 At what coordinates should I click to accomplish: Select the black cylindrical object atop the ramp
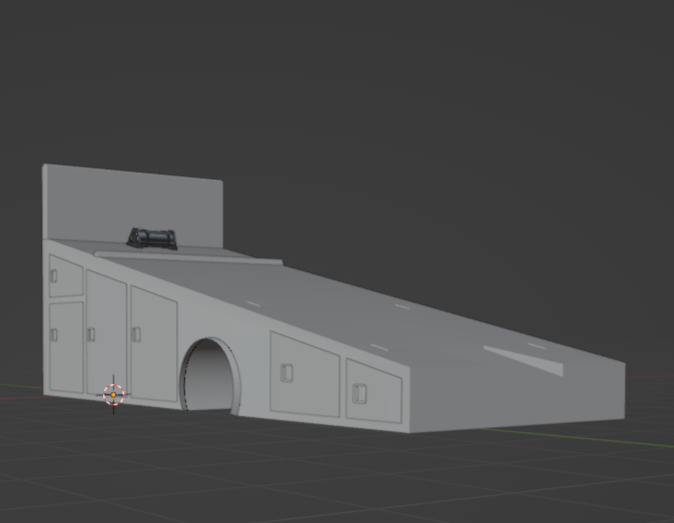[152, 239]
